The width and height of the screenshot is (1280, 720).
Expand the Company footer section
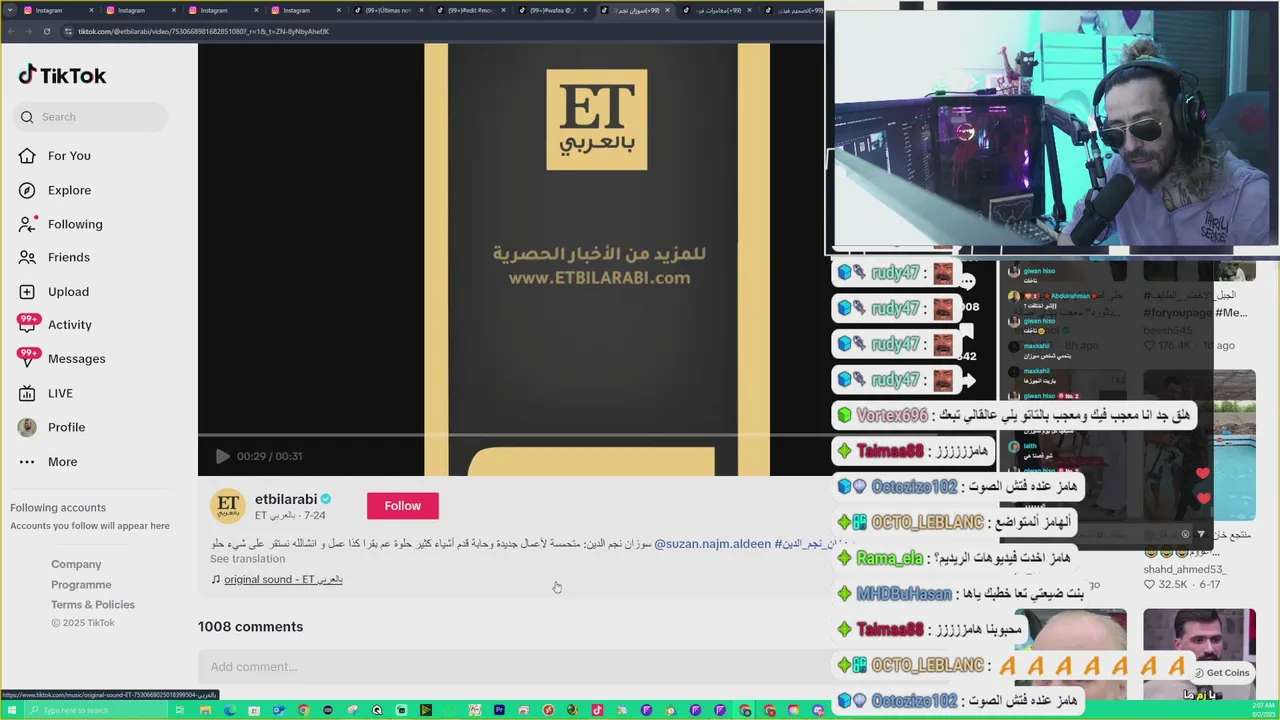tap(76, 564)
